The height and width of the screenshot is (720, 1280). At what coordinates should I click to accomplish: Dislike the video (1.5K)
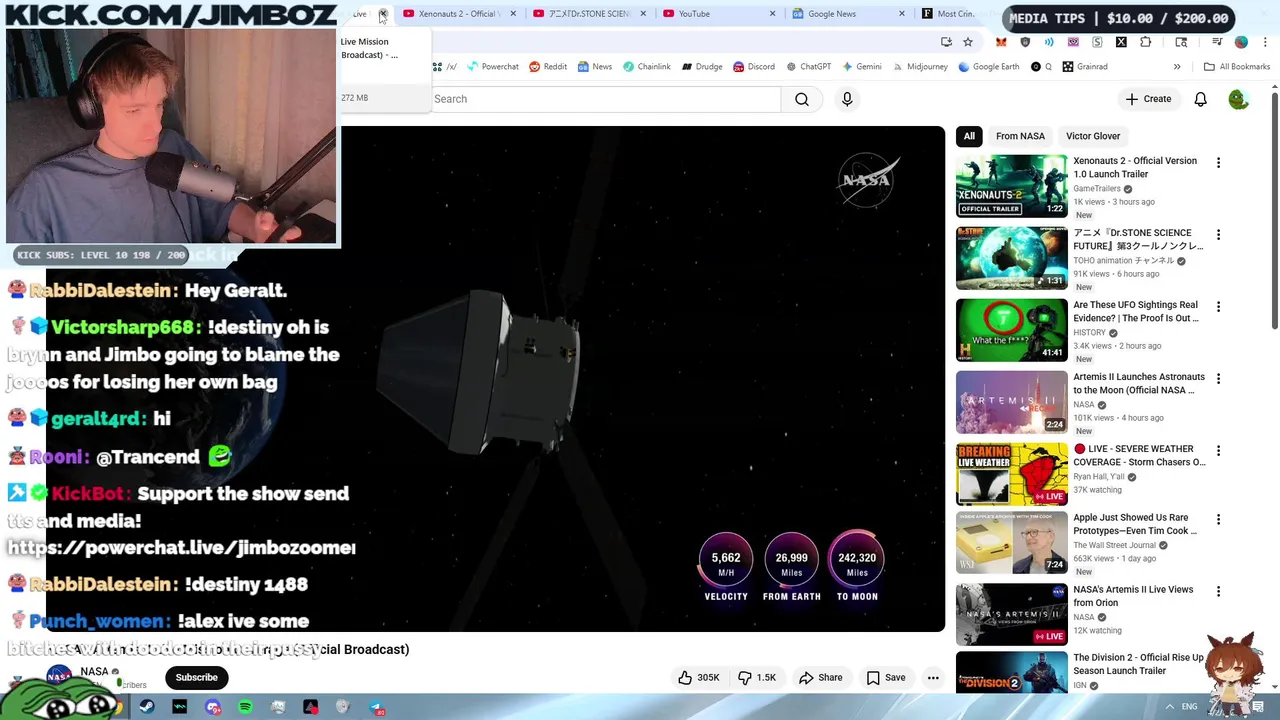[757, 677]
